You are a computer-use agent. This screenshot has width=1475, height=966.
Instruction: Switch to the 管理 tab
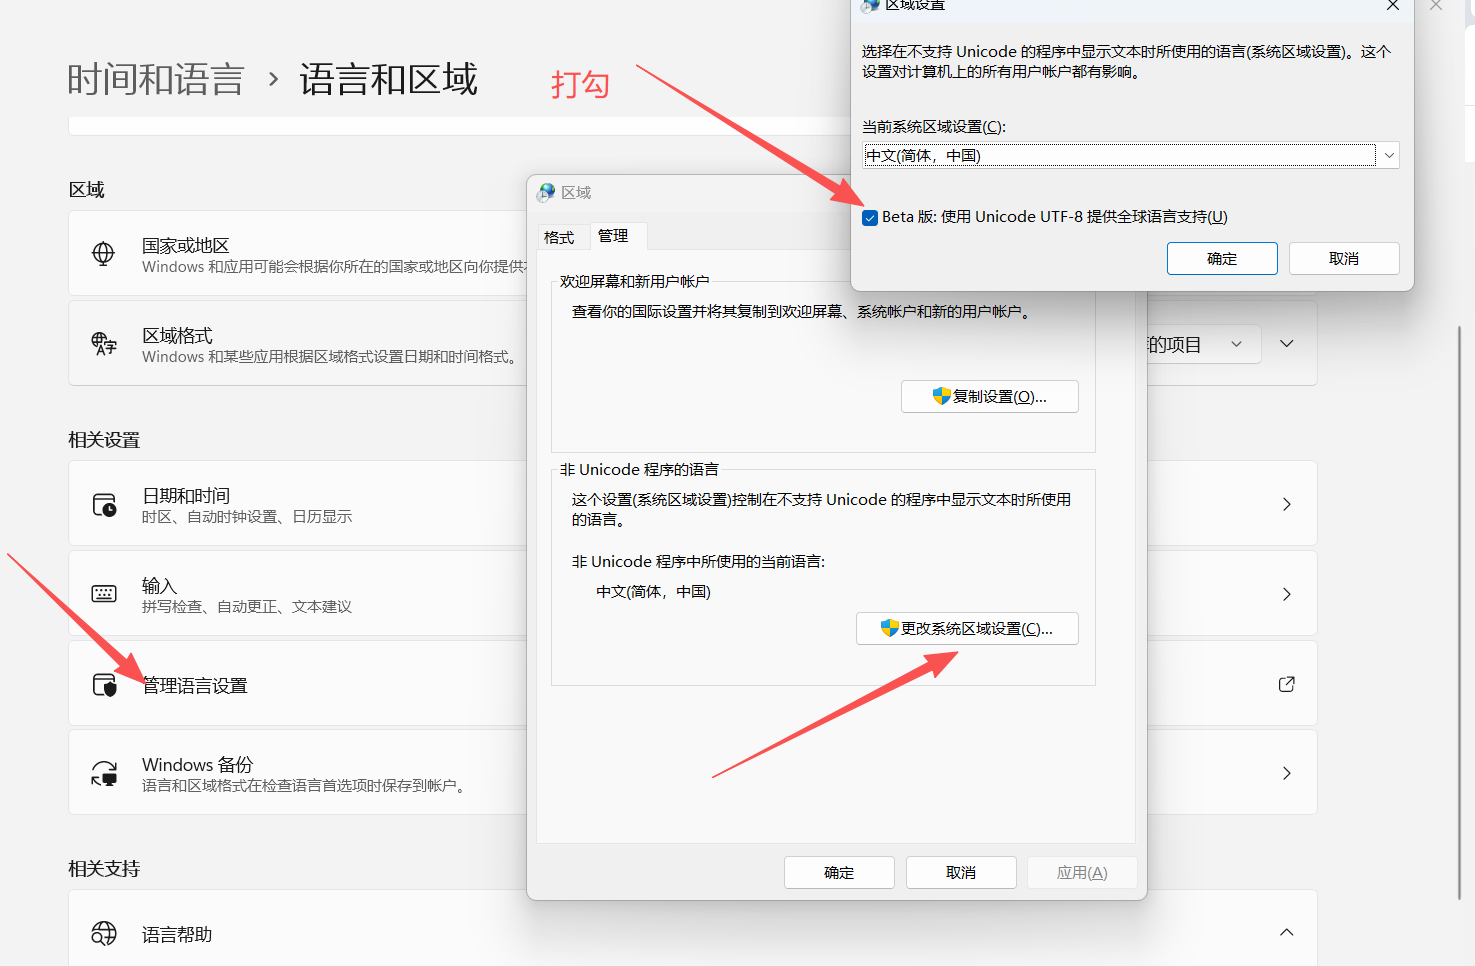click(613, 236)
